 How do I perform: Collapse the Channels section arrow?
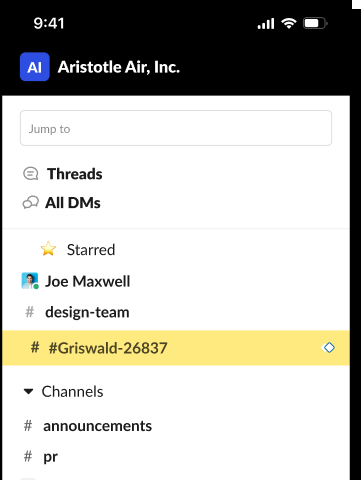tap(29, 391)
